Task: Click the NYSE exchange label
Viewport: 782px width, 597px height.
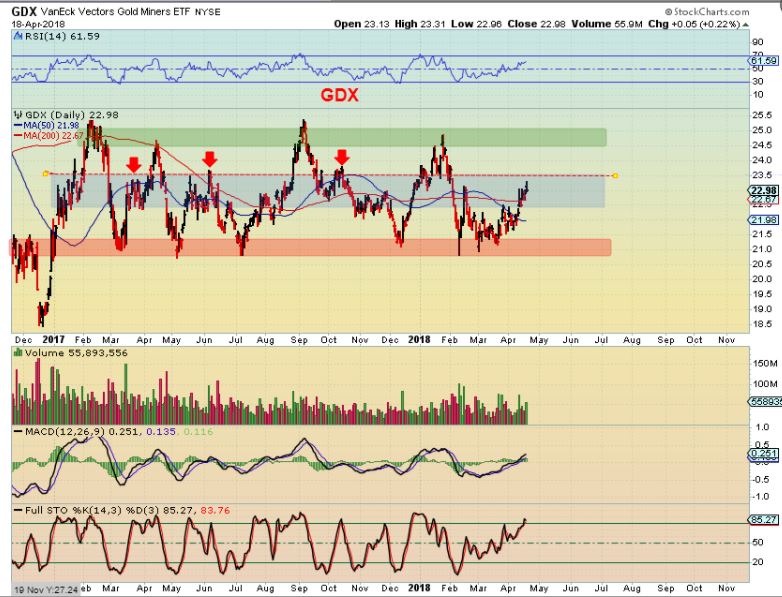Action: (x=207, y=12)
